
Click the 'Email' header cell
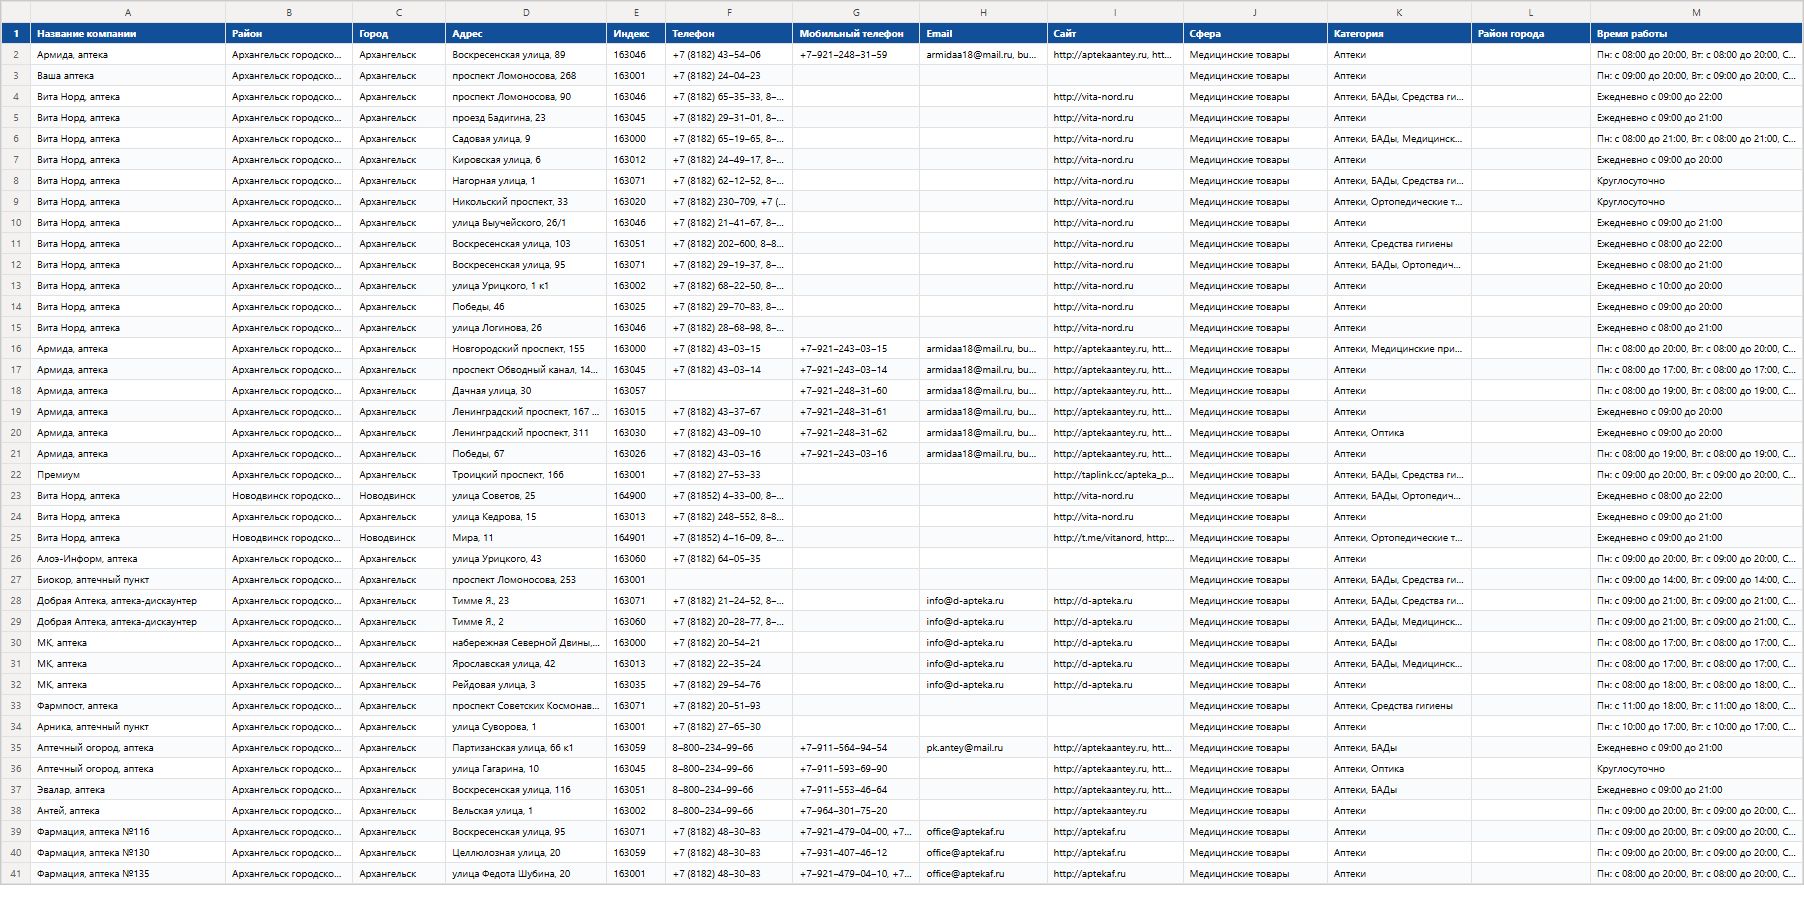pos(983,34)
